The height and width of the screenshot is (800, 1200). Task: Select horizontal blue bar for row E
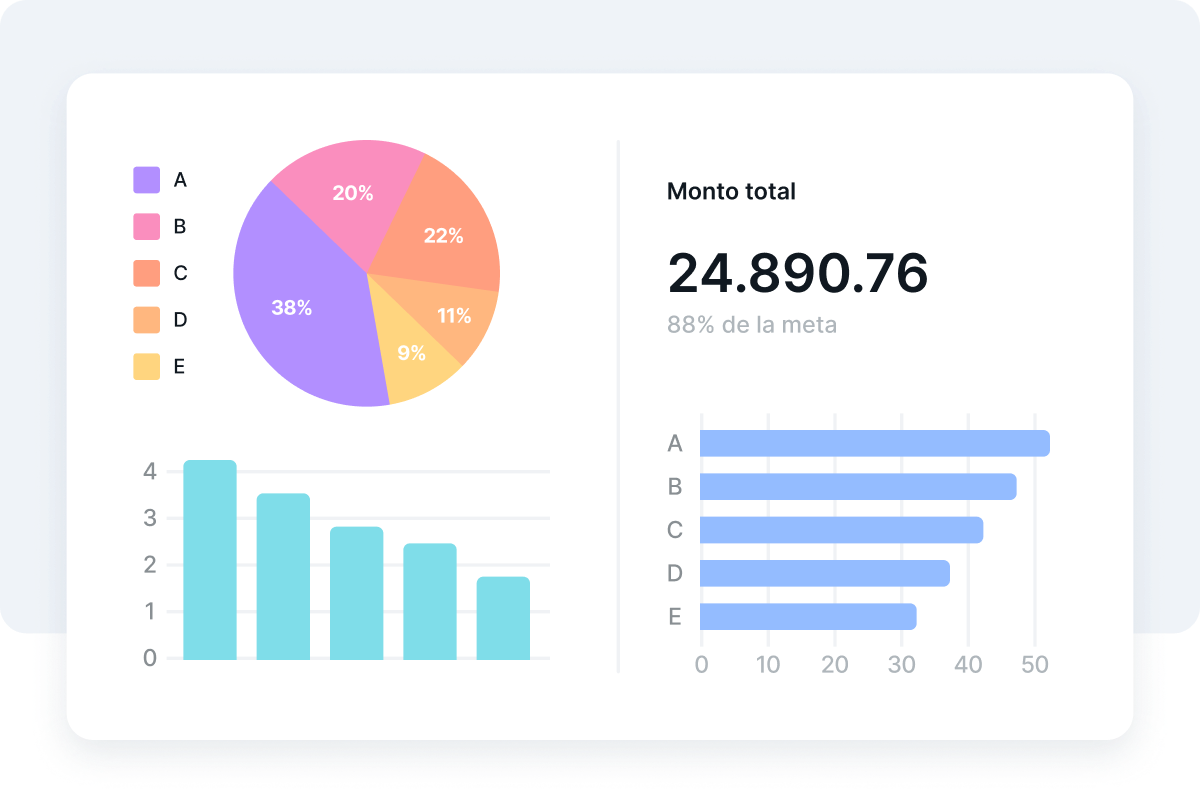808,617
